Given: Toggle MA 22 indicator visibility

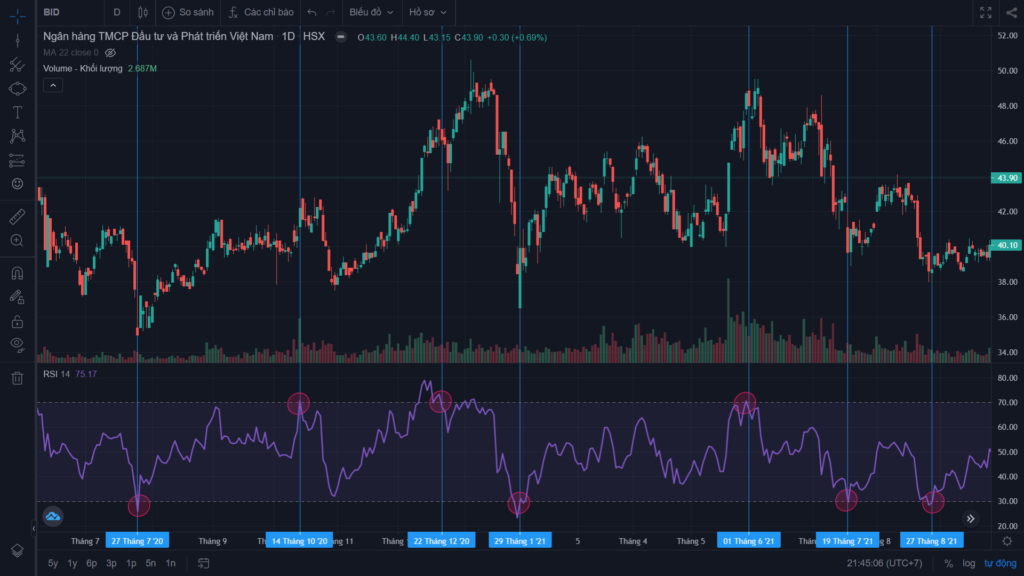Looking at the screenshot, I should 110,53.
